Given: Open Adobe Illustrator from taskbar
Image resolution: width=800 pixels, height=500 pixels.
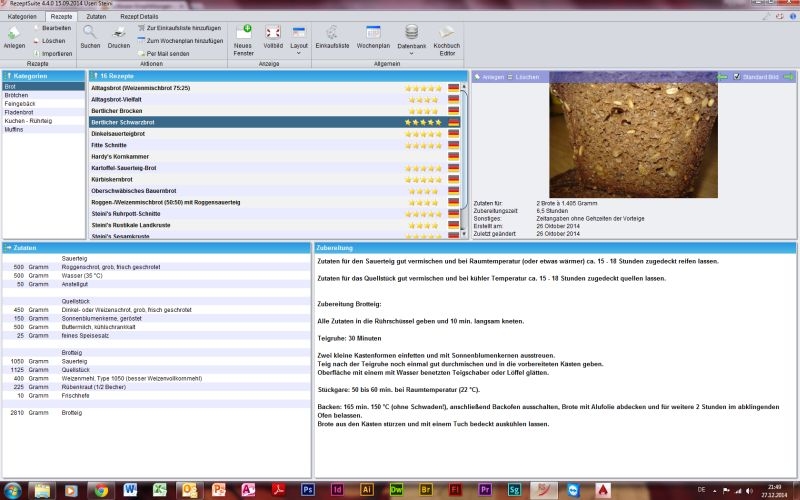Looking at the screenshot, I should click(x=366, y=491).
